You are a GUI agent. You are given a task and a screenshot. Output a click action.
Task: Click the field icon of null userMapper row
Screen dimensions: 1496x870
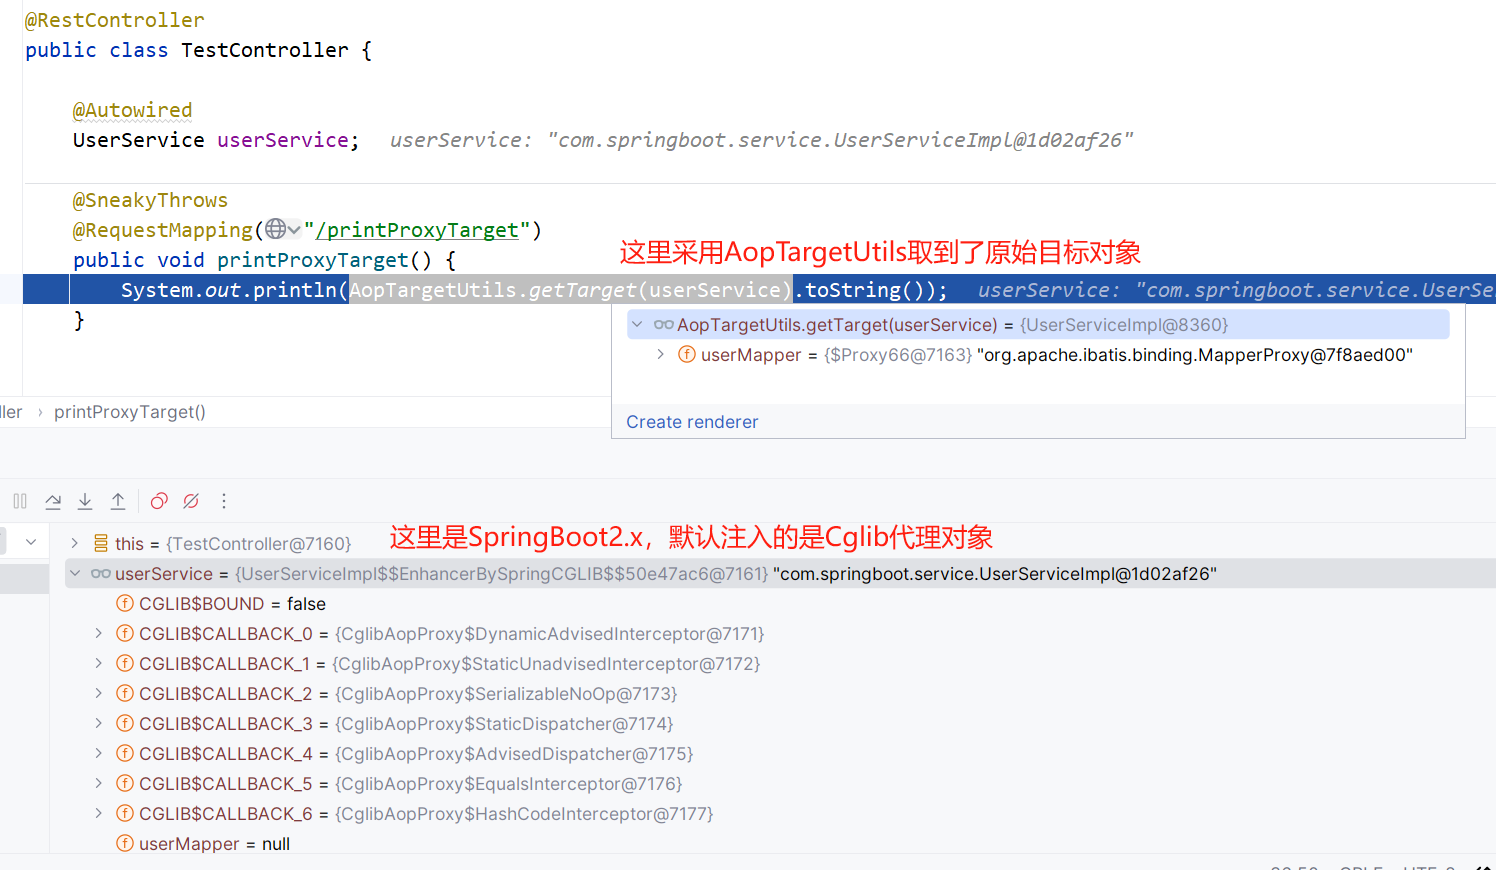pyautogui.click(x=125, y=843)
